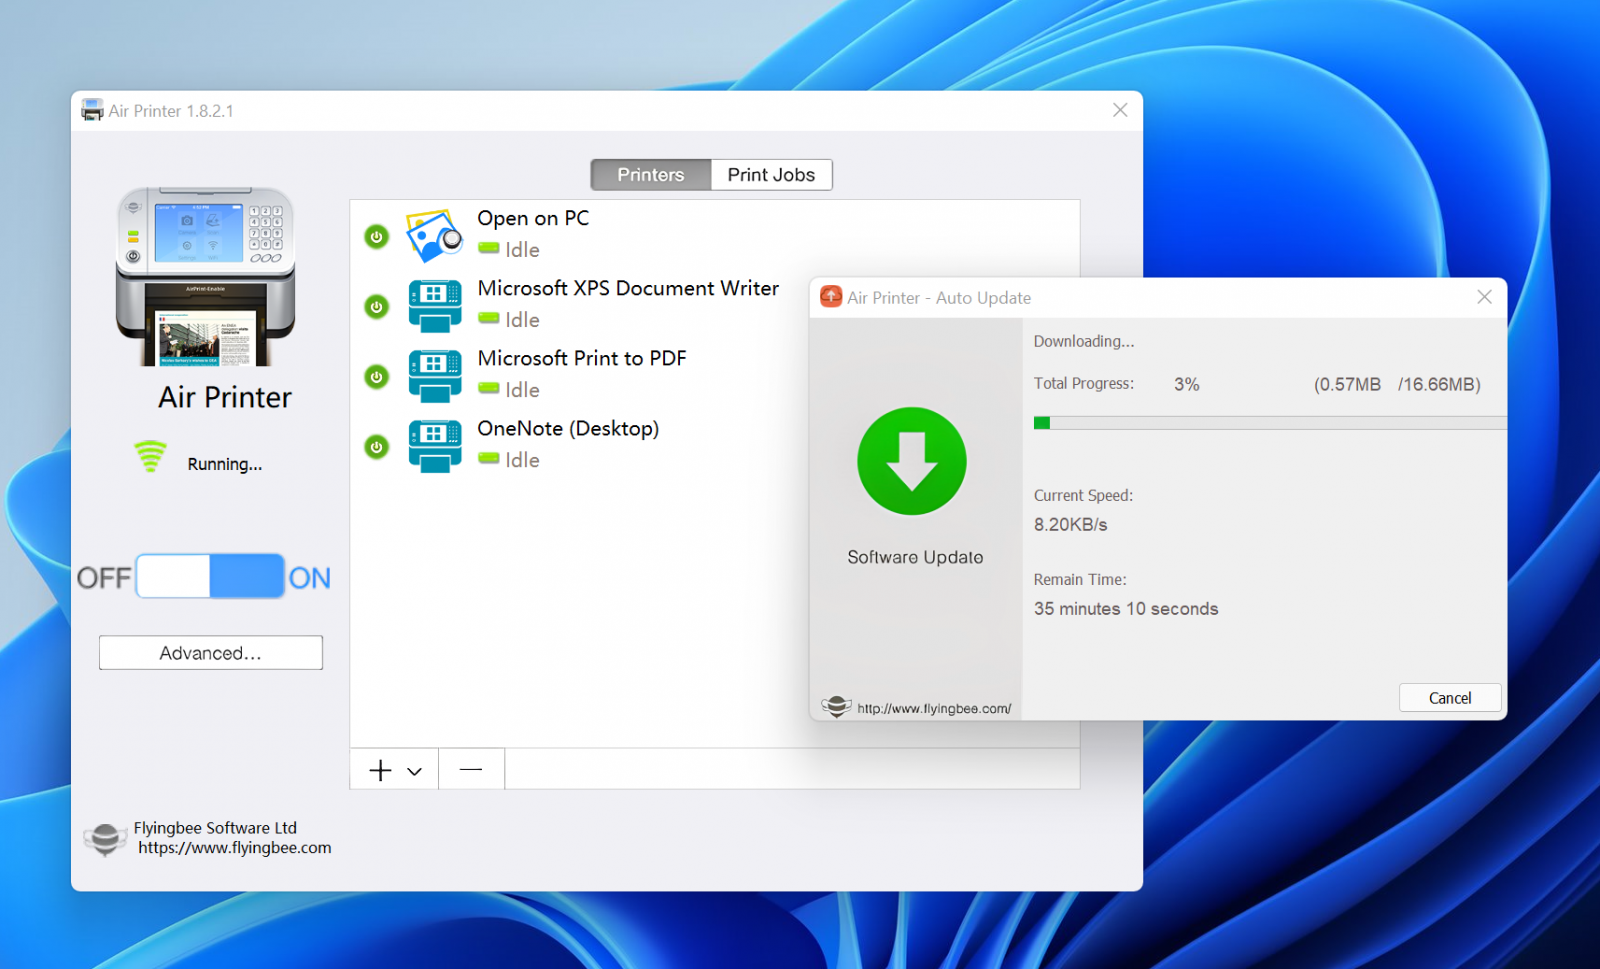Click the green Wi-Fi running status icon

pos(150,456)
